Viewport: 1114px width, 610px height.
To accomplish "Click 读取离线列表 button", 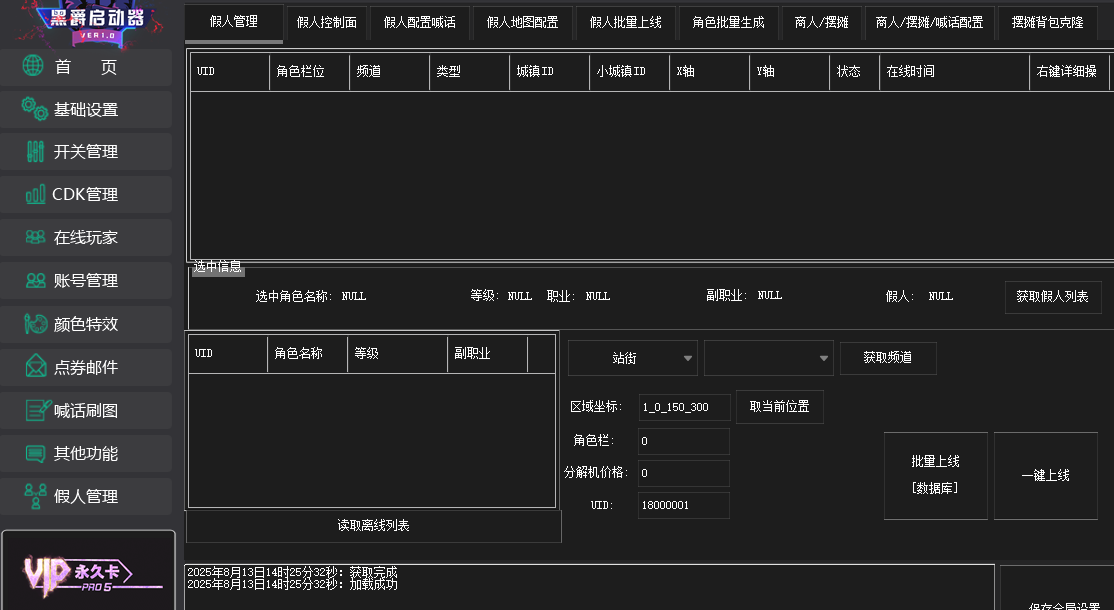I will tap(373, 526).
